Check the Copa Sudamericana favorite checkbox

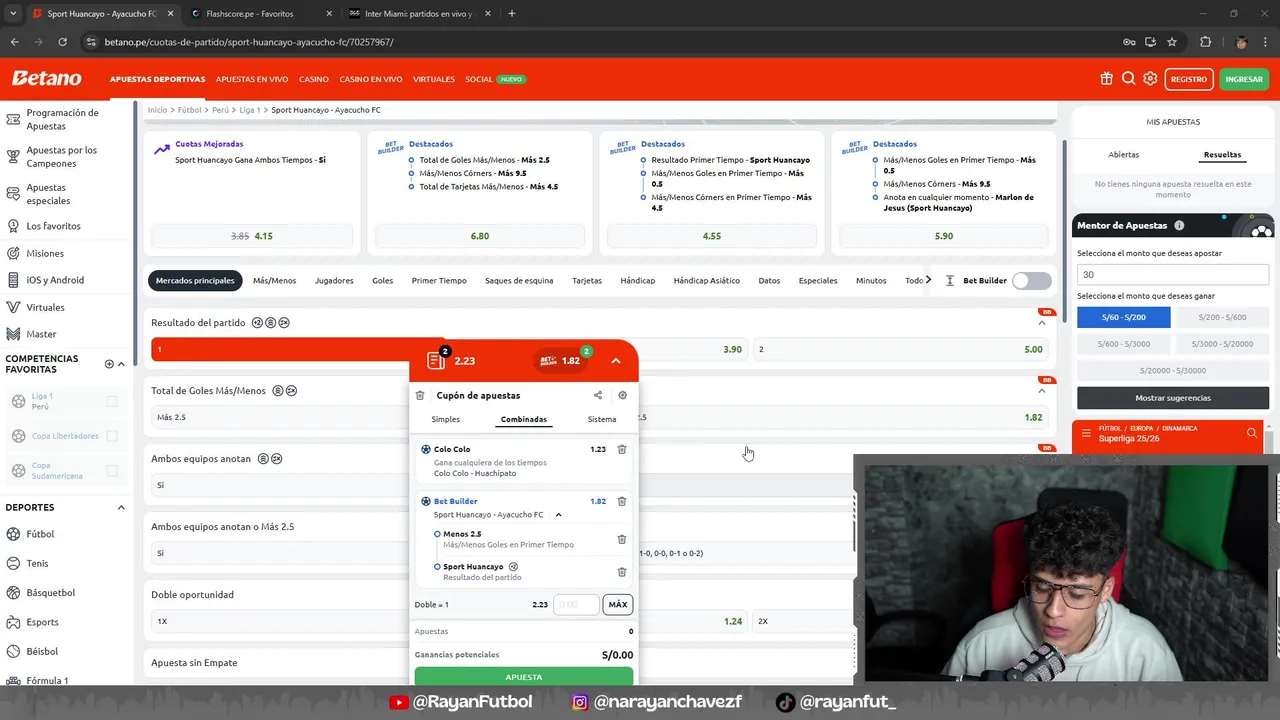coord(112,470)
